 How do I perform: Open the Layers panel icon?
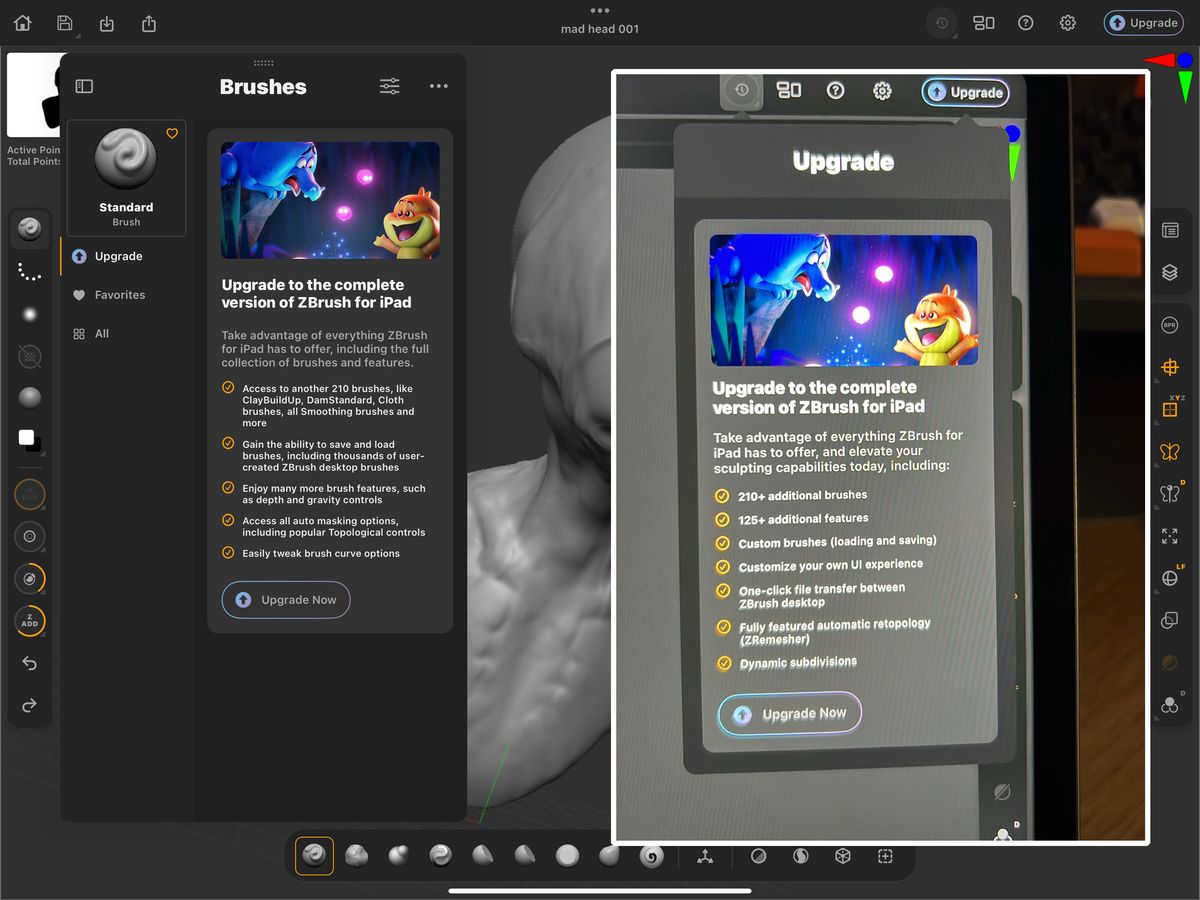pos(1170,271)
